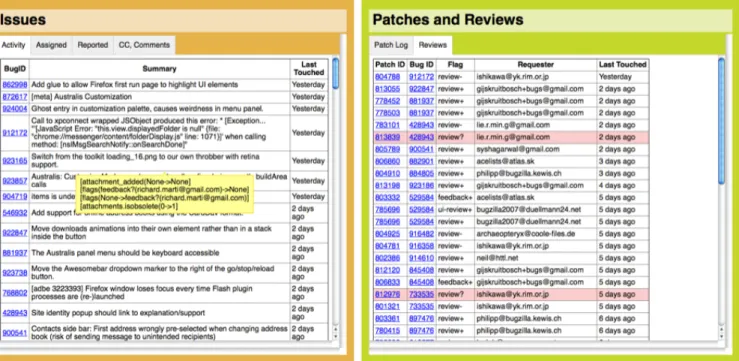Open patch 804910 link
The height and width of the screenshot is (361, 739).
tap(387, 173)
